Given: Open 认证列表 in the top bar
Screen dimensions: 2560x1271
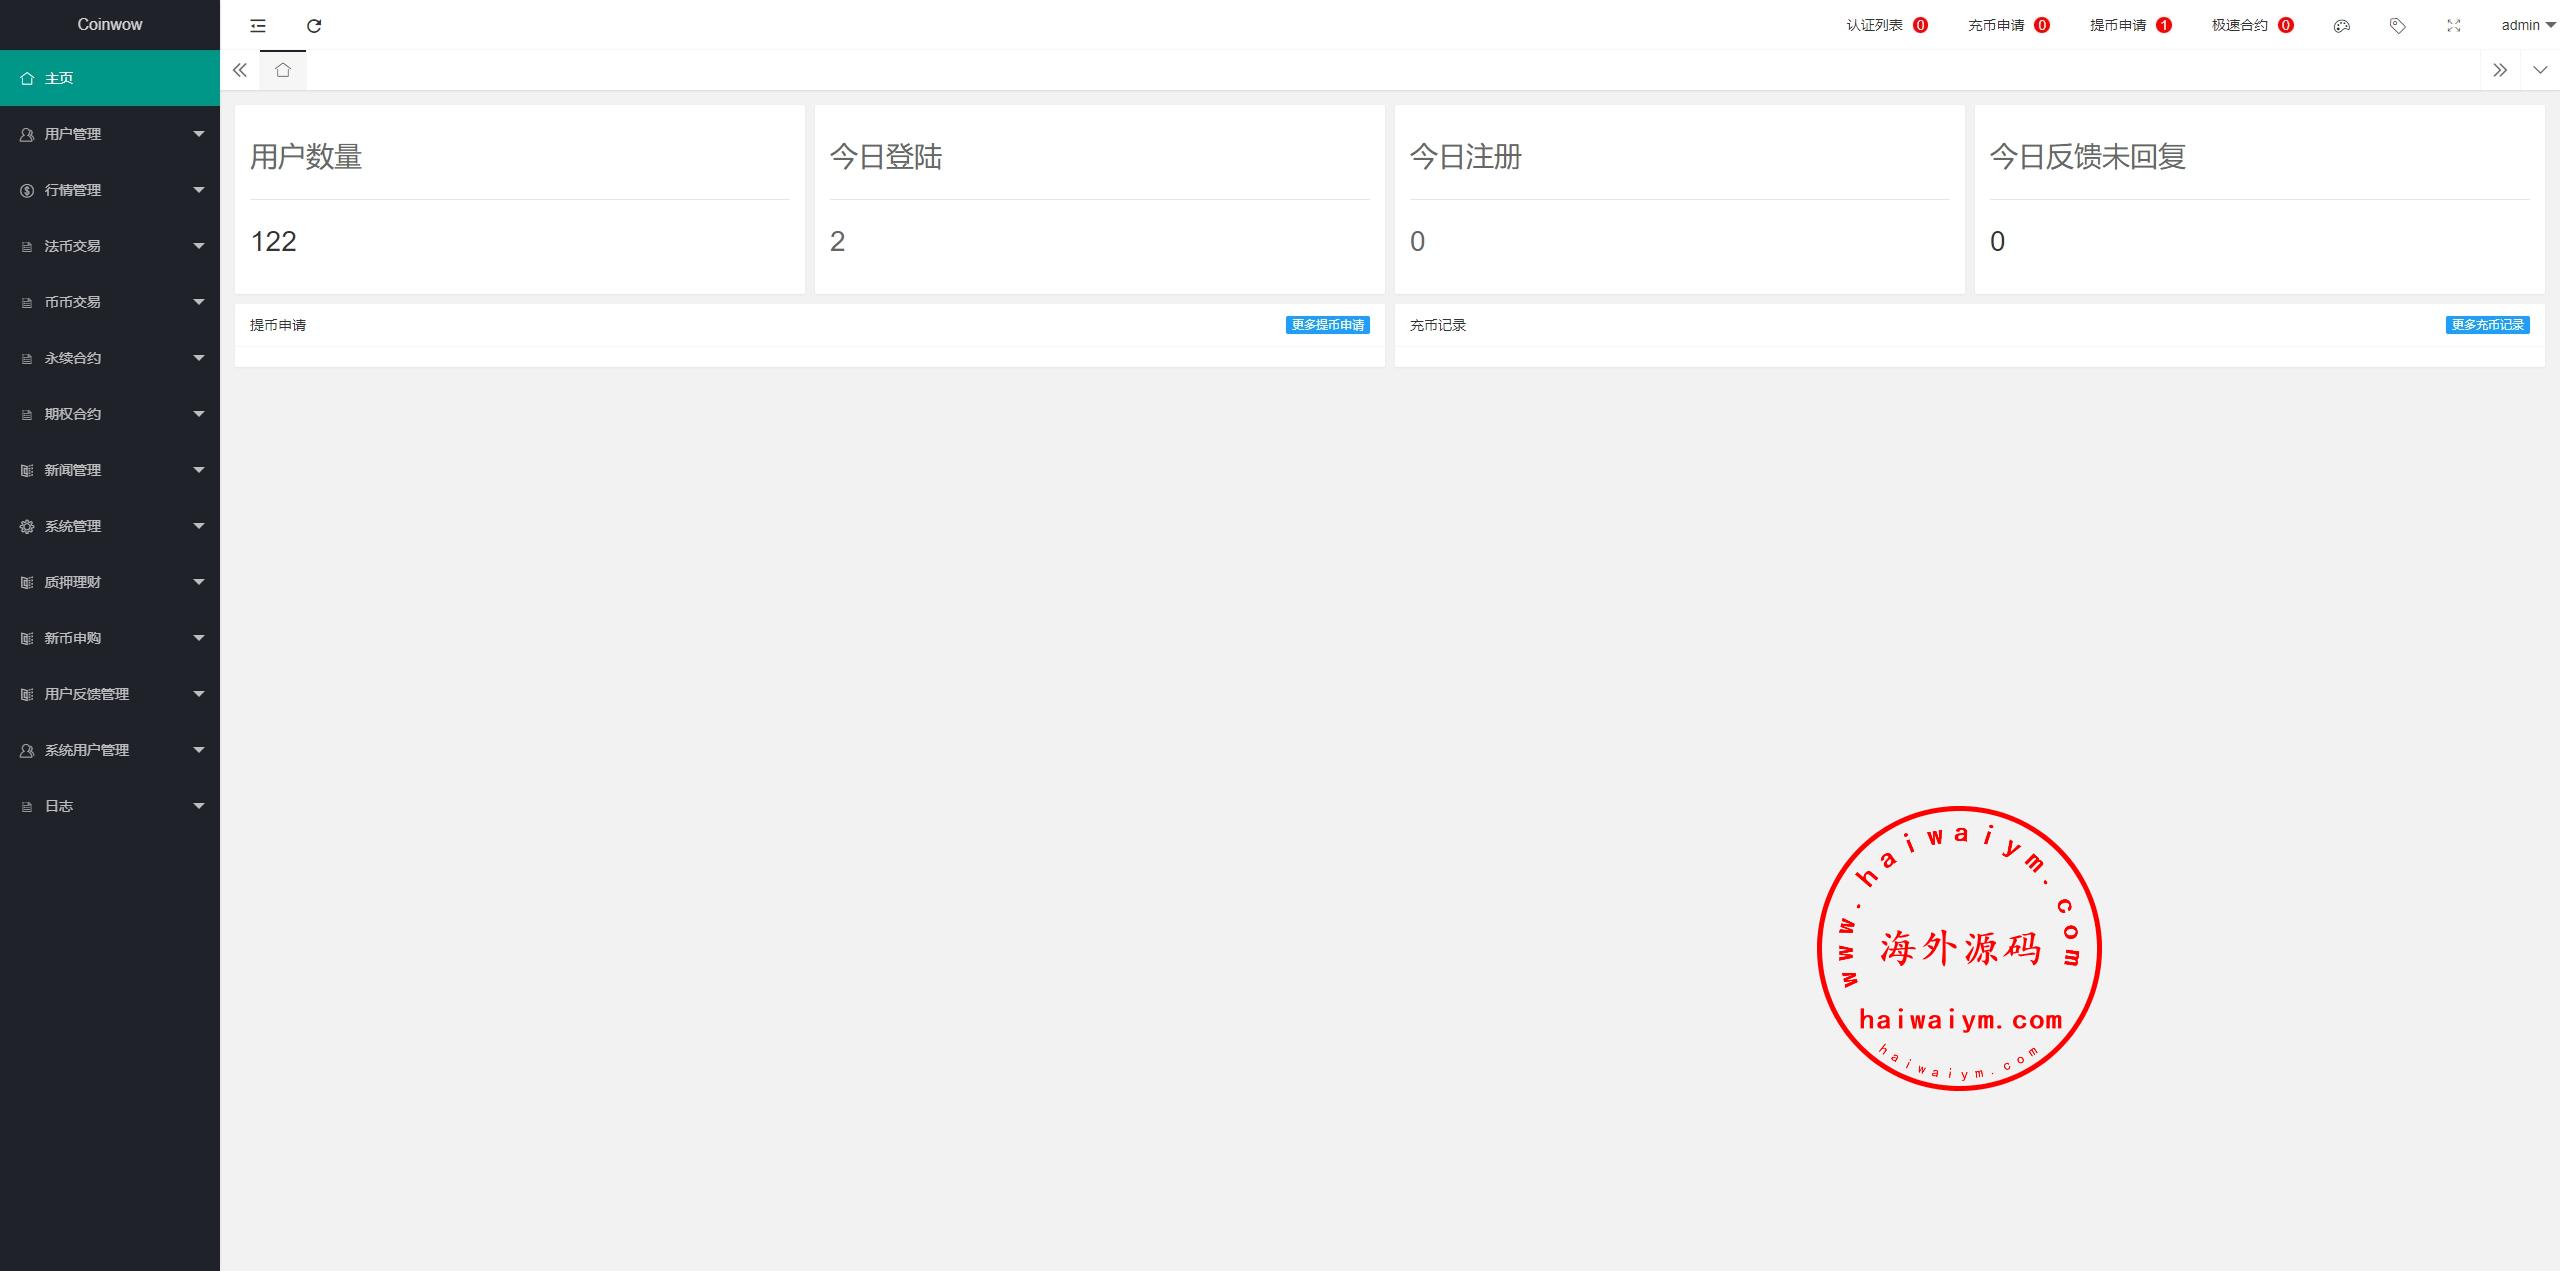Looking at the screenshot, I should pos(1885,25).
